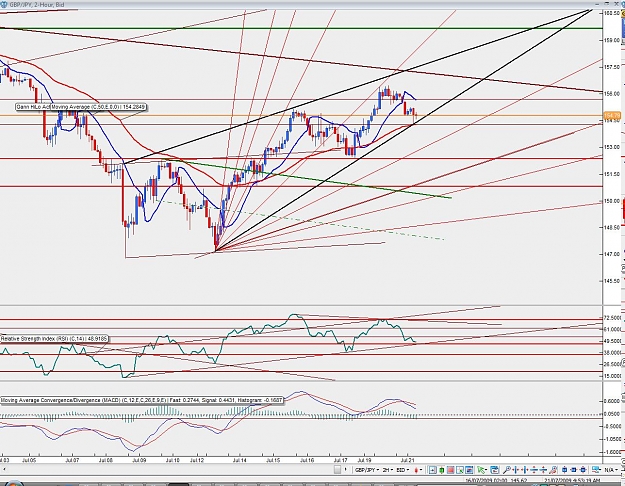Select the green arrow cursor tool

[x=481, y=470]
